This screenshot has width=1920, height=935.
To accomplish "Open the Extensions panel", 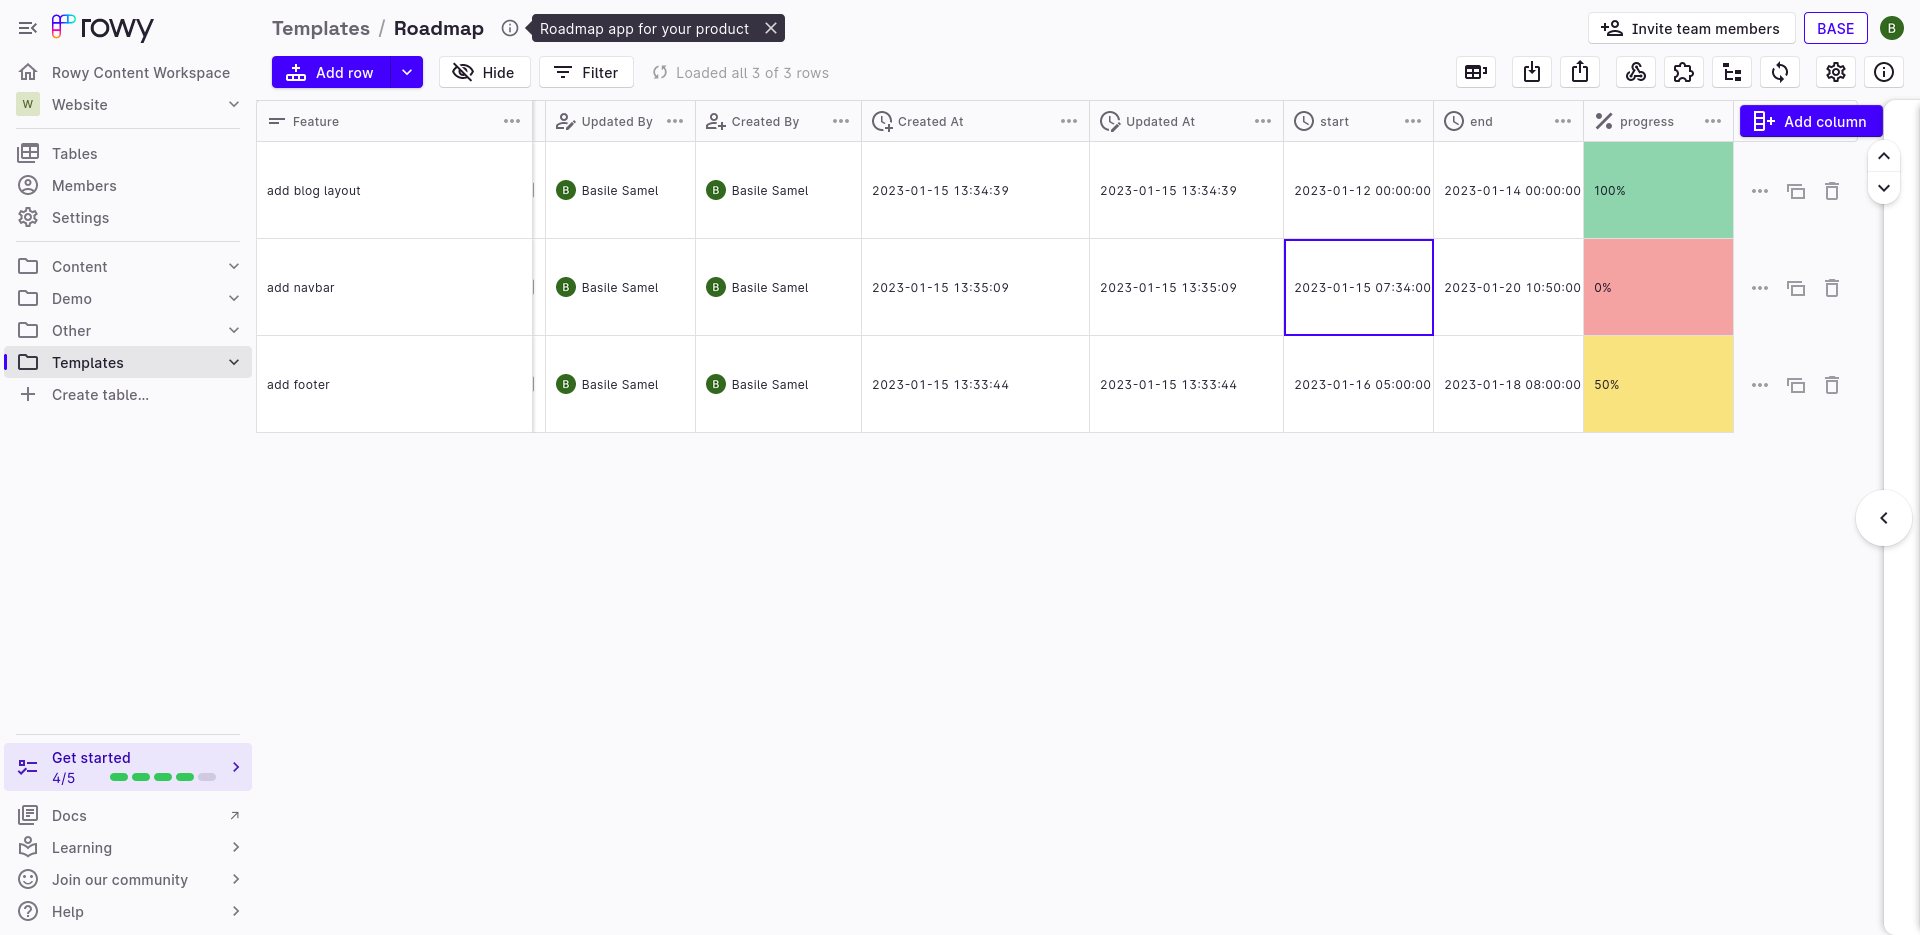I will (x=1684, y=72).
